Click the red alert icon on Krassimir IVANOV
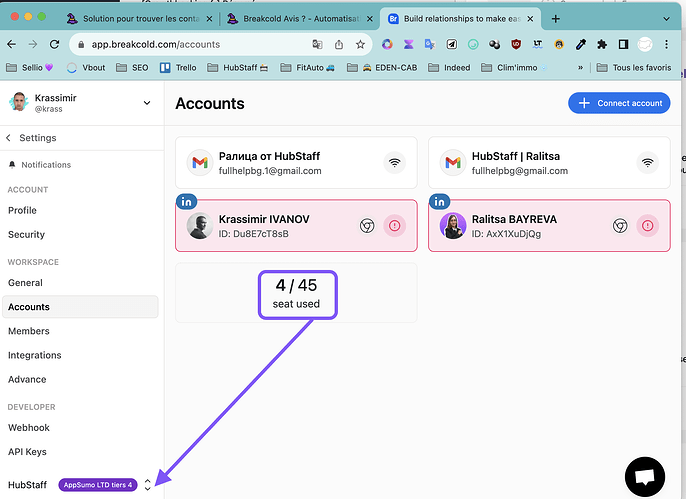The height and width of the screenshot is (499, 686). click(395, 226)
